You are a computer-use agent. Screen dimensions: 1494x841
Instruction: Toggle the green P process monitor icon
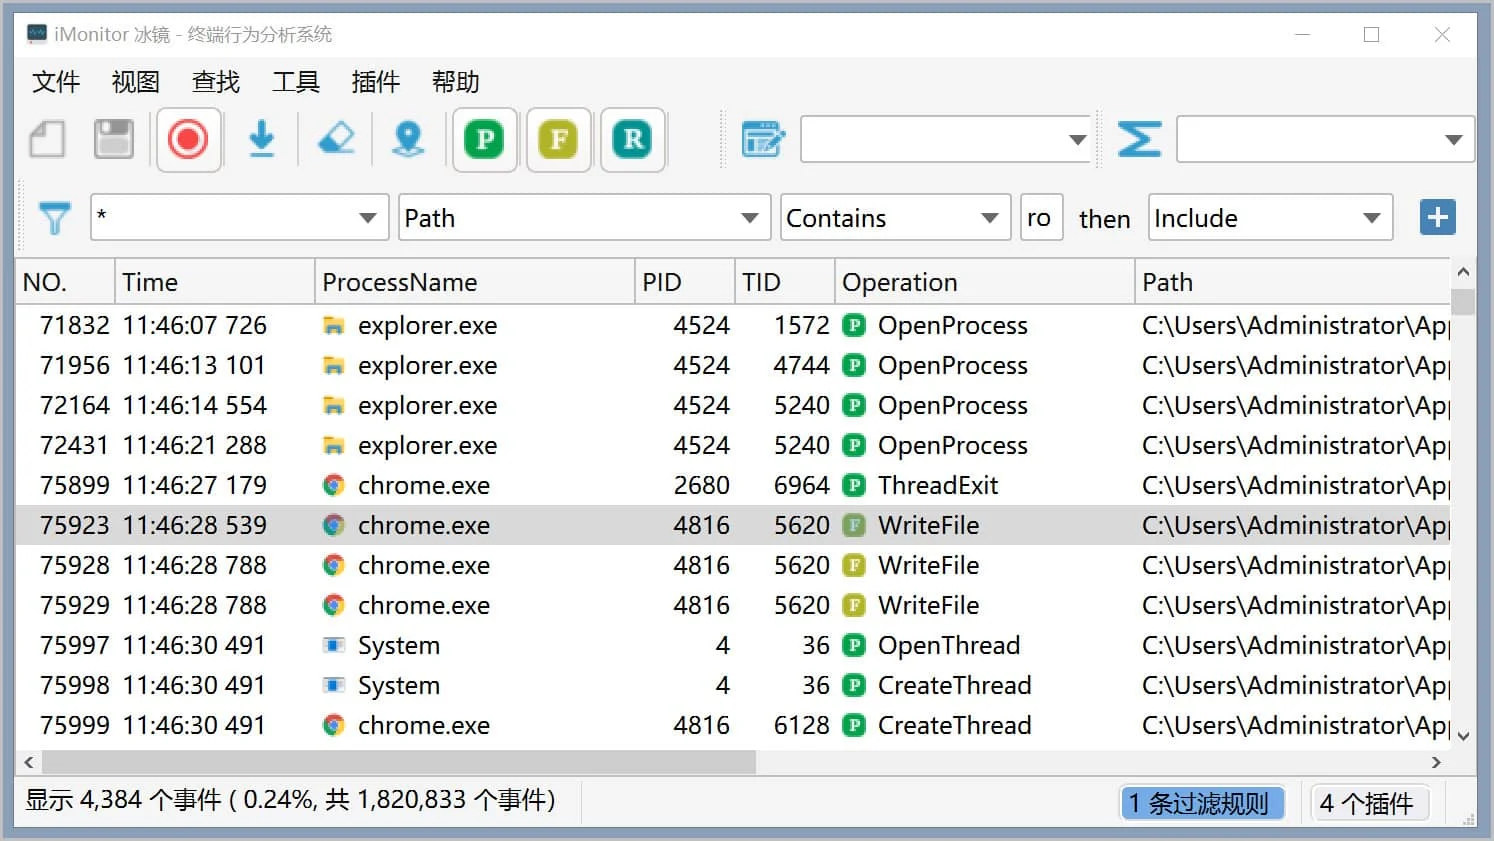click(x=484, y=139)
